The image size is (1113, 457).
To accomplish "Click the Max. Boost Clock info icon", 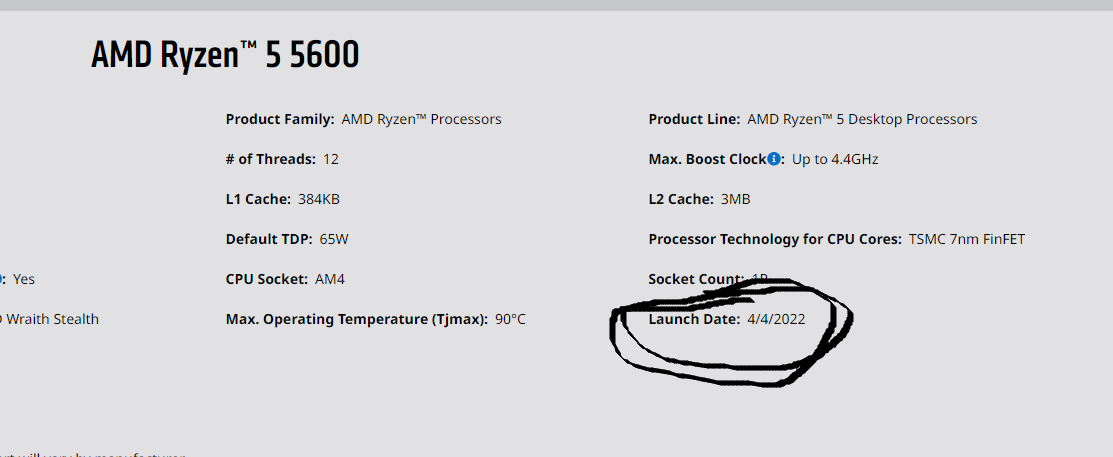I will (x=774, y=159).
